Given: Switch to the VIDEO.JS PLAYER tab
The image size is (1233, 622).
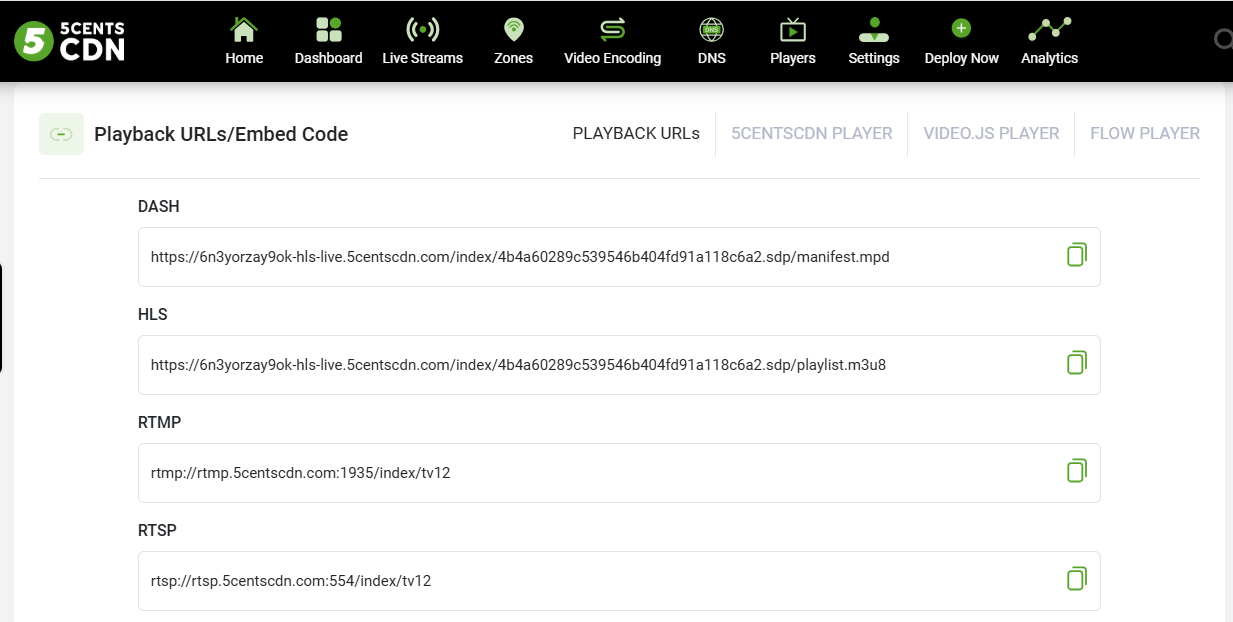Looking at the screenshot, I should (x=991, y=133).
